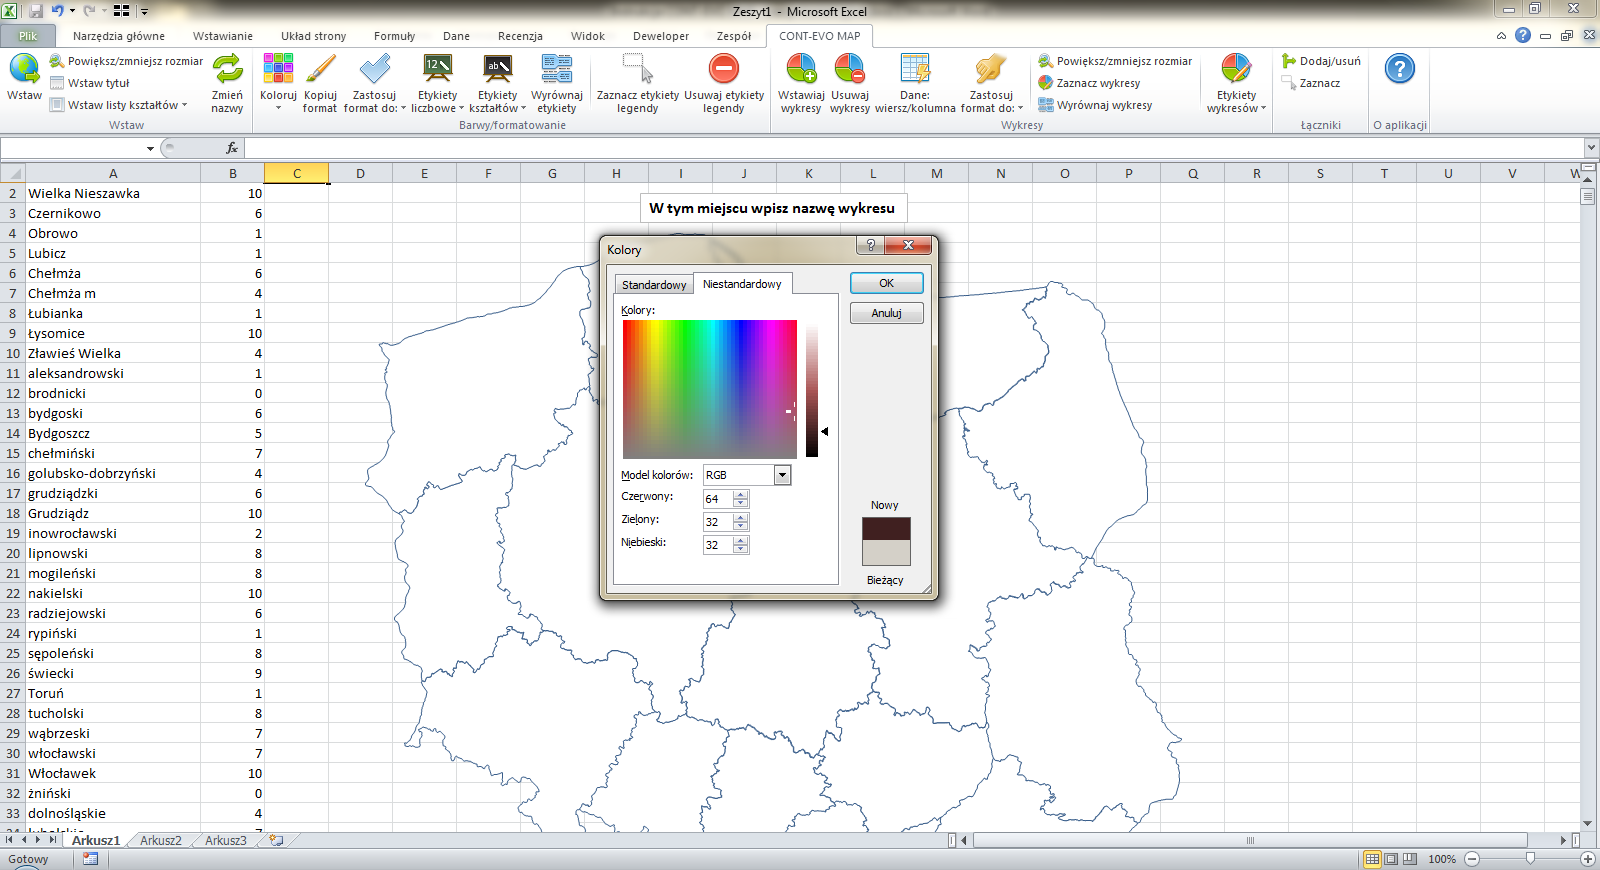The width and height of the screenshot is (1600, 870).
Task: Switch to Page Layout view in status bar
Action: [x=1391, y=859]
